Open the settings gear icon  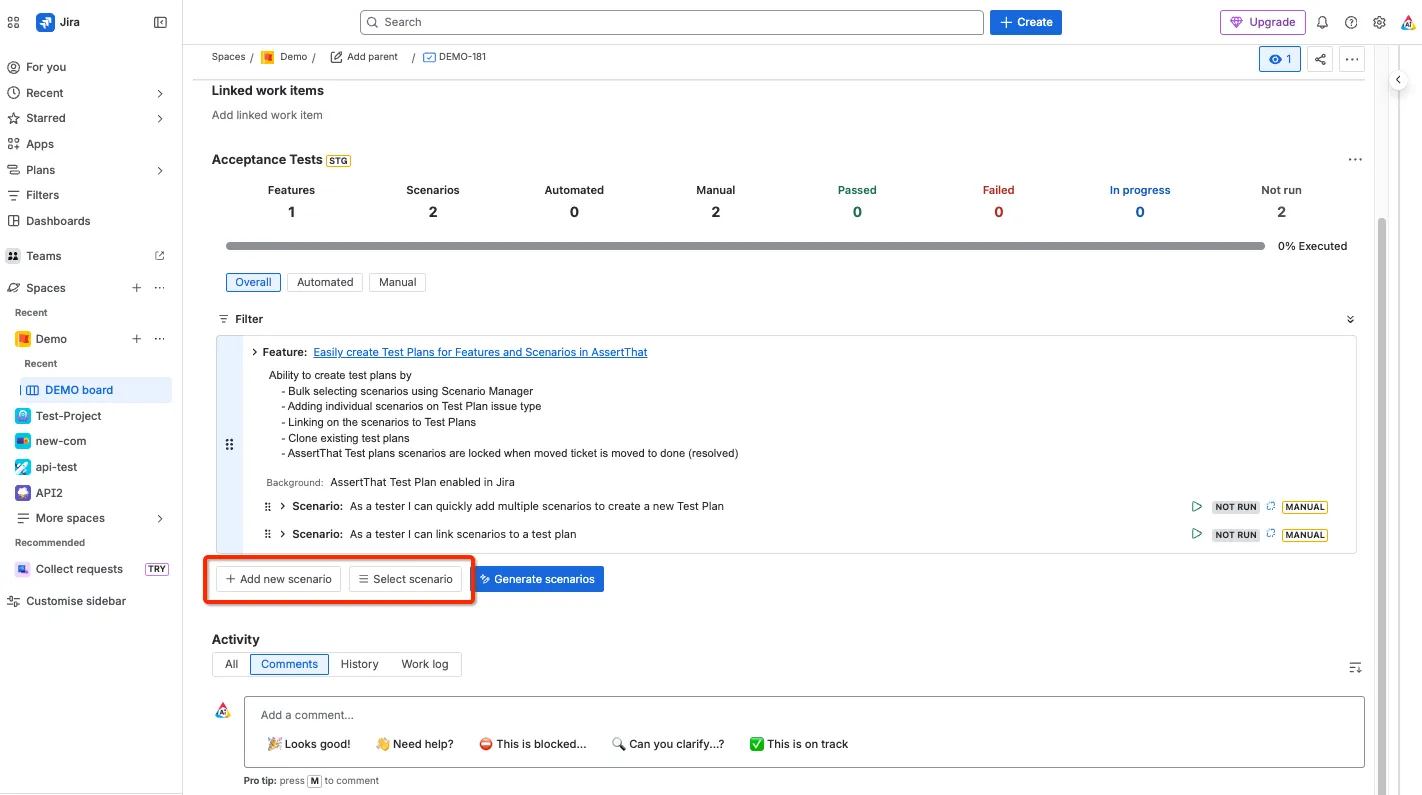click(x=1379, y=22)
